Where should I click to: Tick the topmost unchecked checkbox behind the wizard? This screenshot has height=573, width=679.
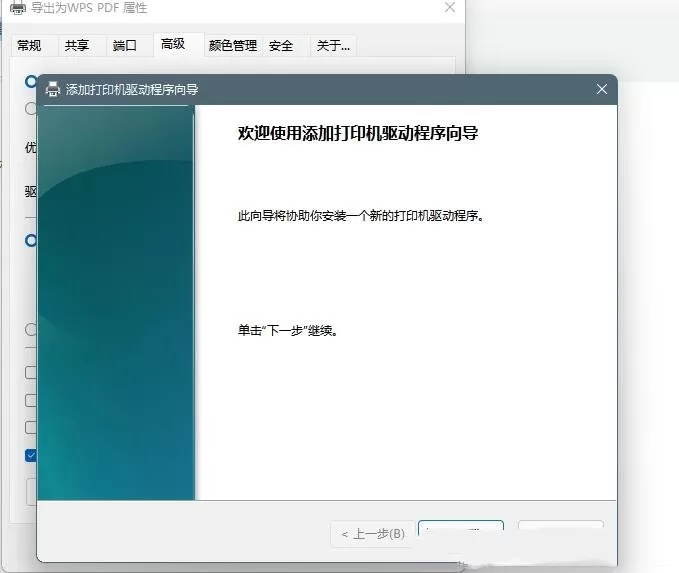point(31,372)
